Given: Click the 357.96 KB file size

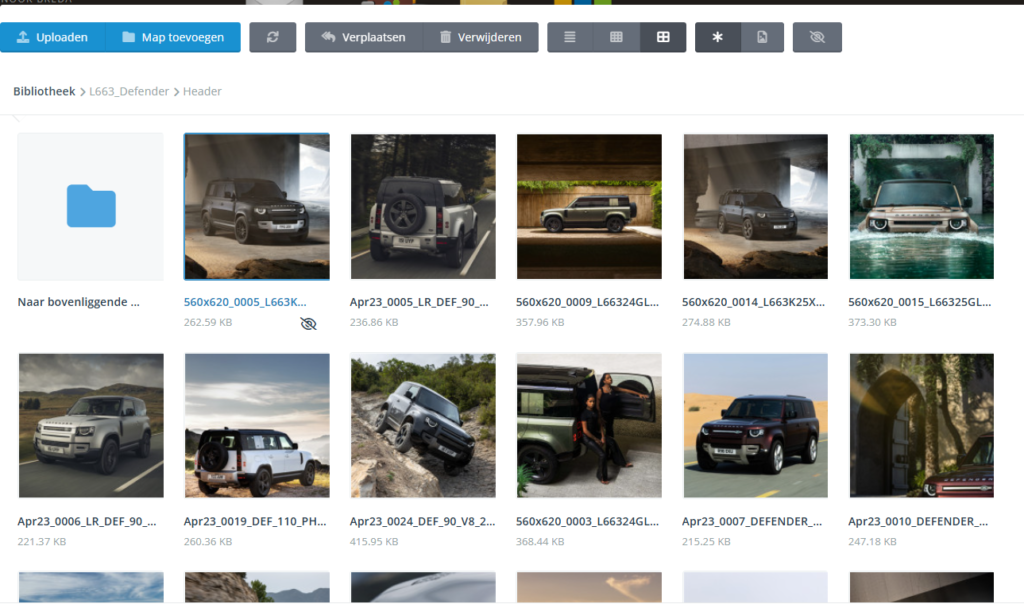Looking at the screenshot, I should [x=540, y=322].
